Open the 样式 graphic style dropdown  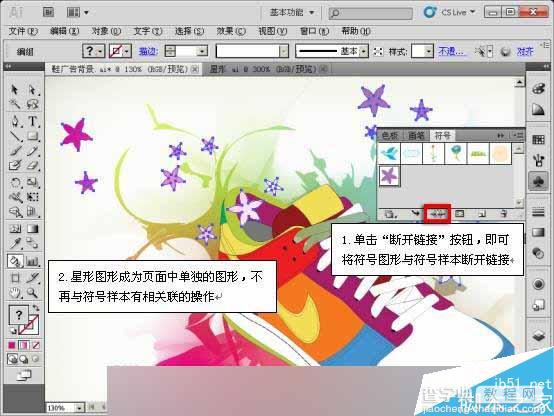(428, 52)
